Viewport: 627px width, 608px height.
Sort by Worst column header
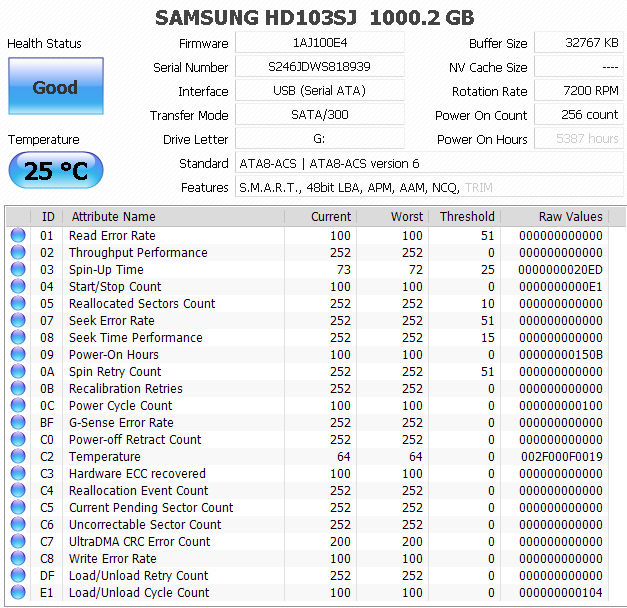click(x=392, y=216)
